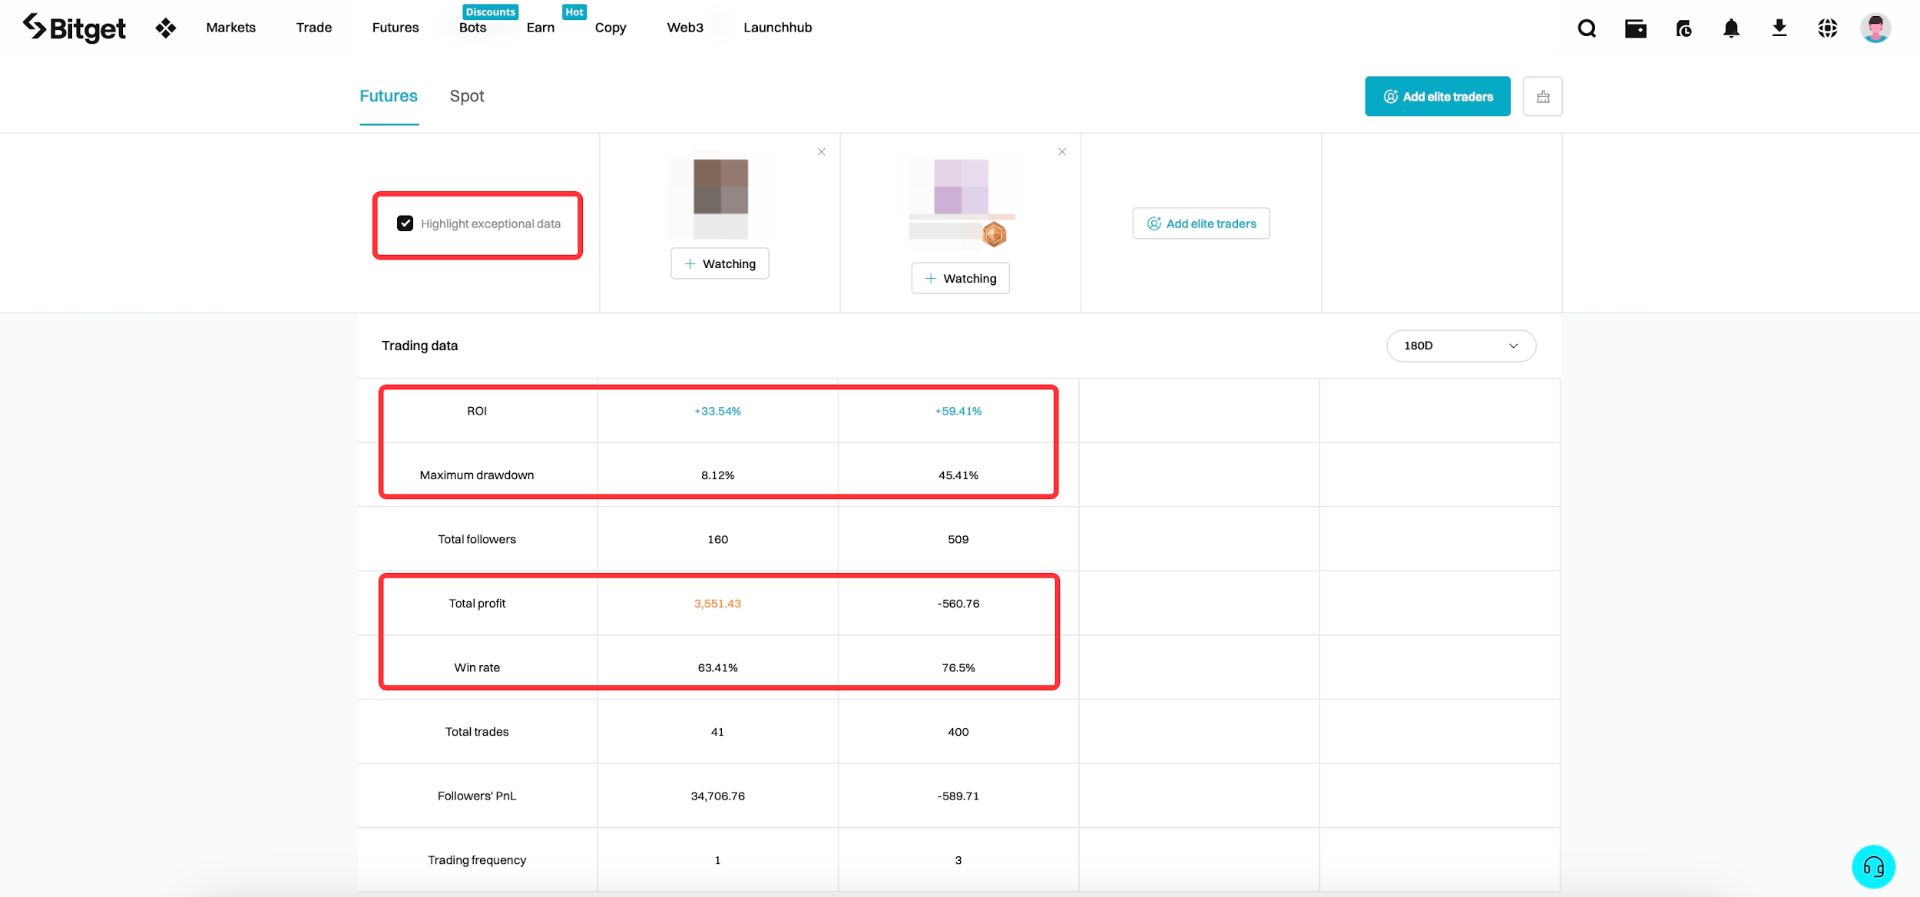This screenshot has height=897, width=1920.
Task: Click the first trader's avatar
Action: click(721, 186)
